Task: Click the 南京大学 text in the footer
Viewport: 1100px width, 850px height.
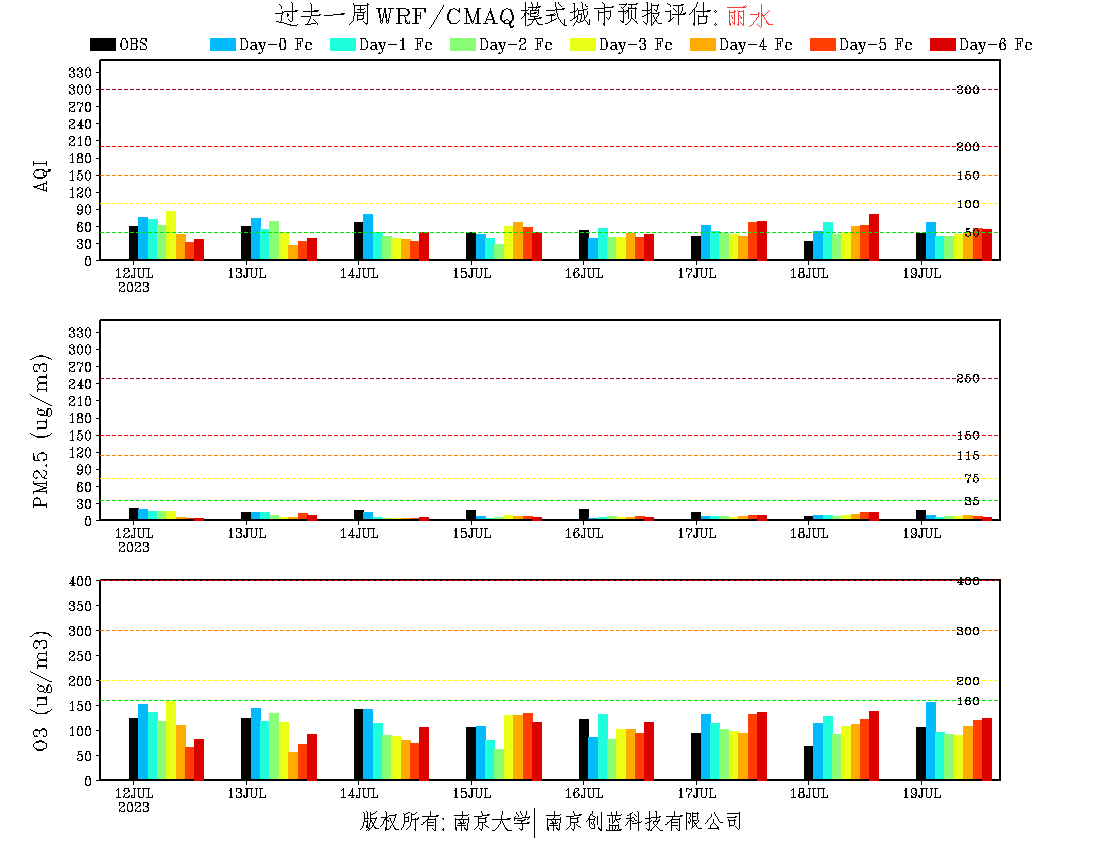Action: pos(490,822)
